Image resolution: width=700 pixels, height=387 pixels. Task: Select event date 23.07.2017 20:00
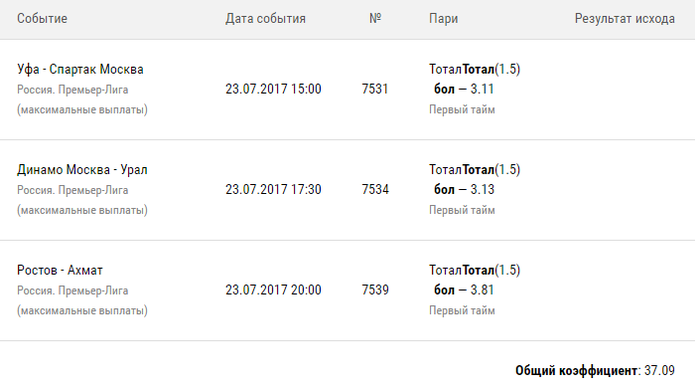click(273, 290)
